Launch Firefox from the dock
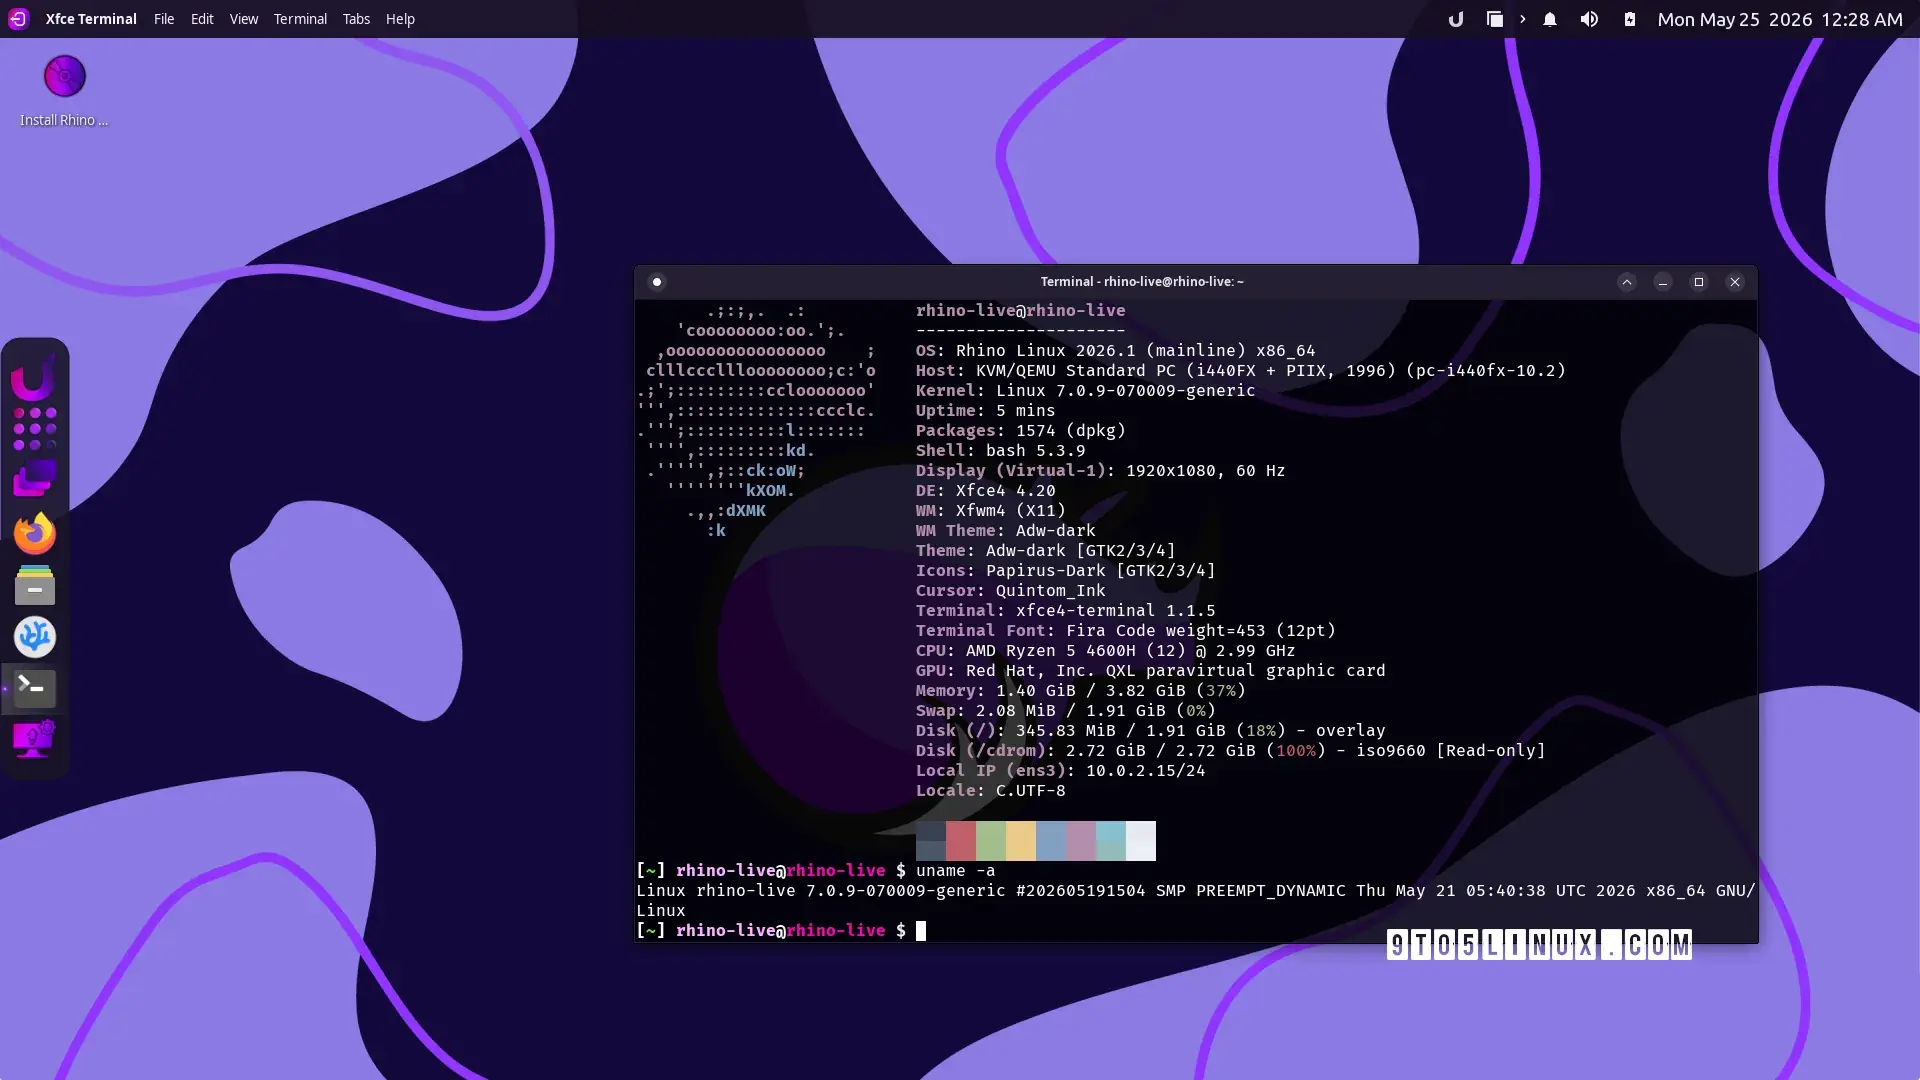The width and height of the screenshot is (1920, 1080). pos(34,533)
